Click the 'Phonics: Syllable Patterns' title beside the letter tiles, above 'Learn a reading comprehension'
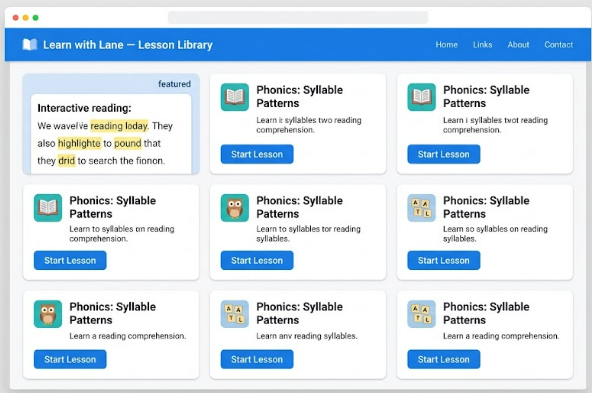The image size is (592, 393). [x=486, y=313]
